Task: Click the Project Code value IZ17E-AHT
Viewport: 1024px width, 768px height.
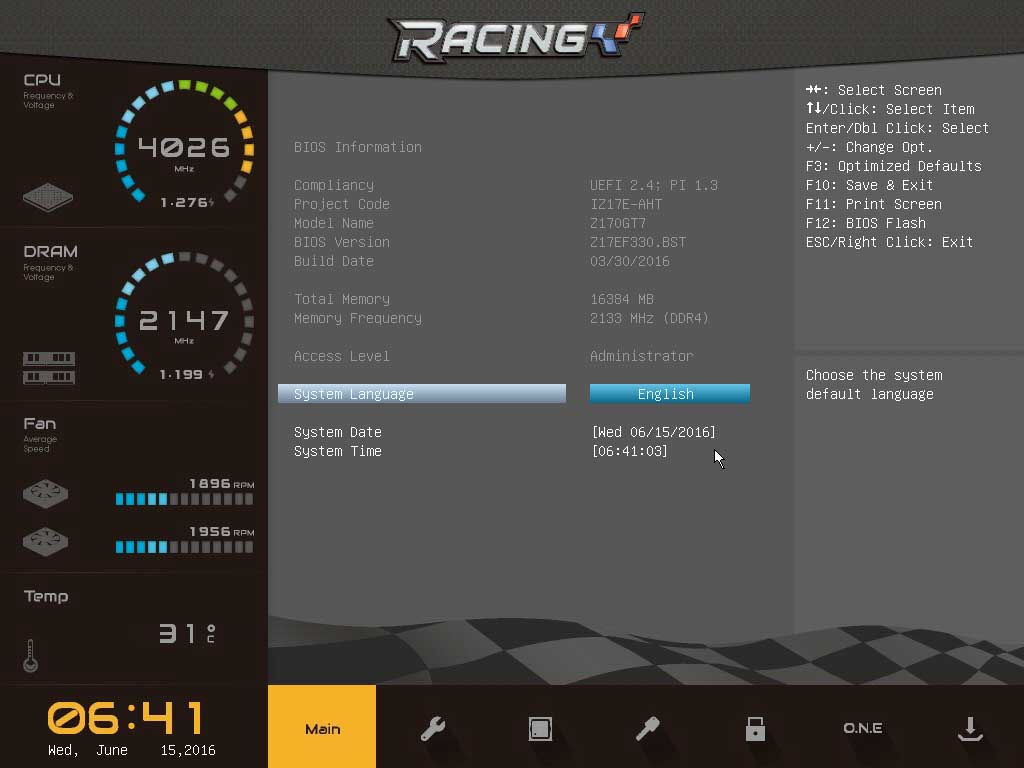Action: tap(626, 204)
